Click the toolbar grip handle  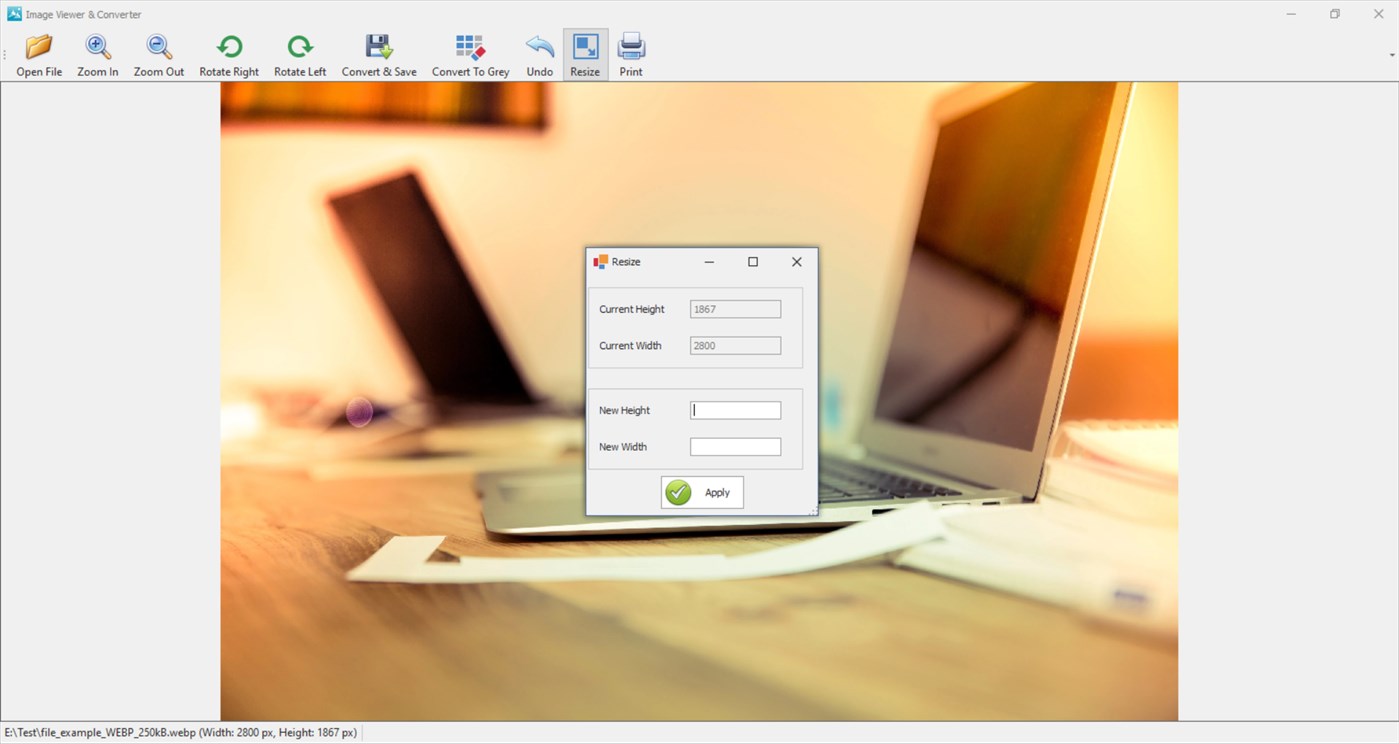point(4,52)
